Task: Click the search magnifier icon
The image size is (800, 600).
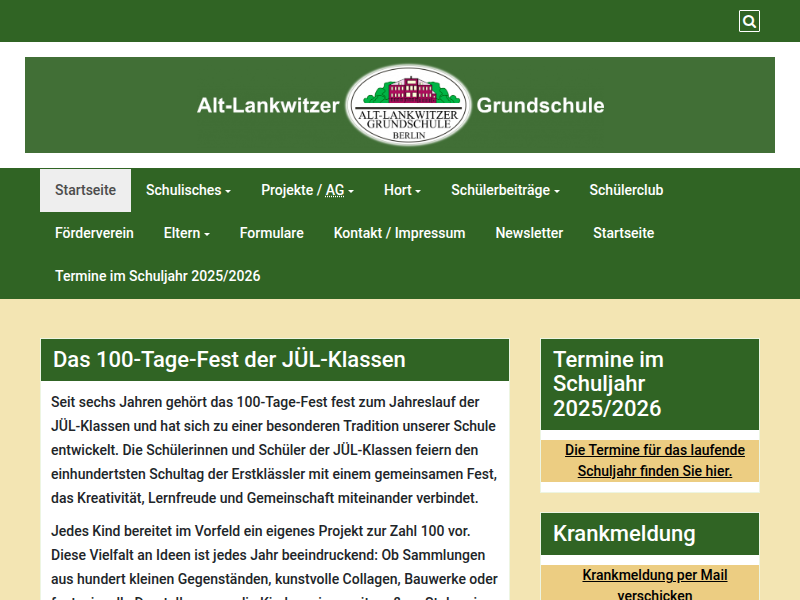Action: pos(749,21)
